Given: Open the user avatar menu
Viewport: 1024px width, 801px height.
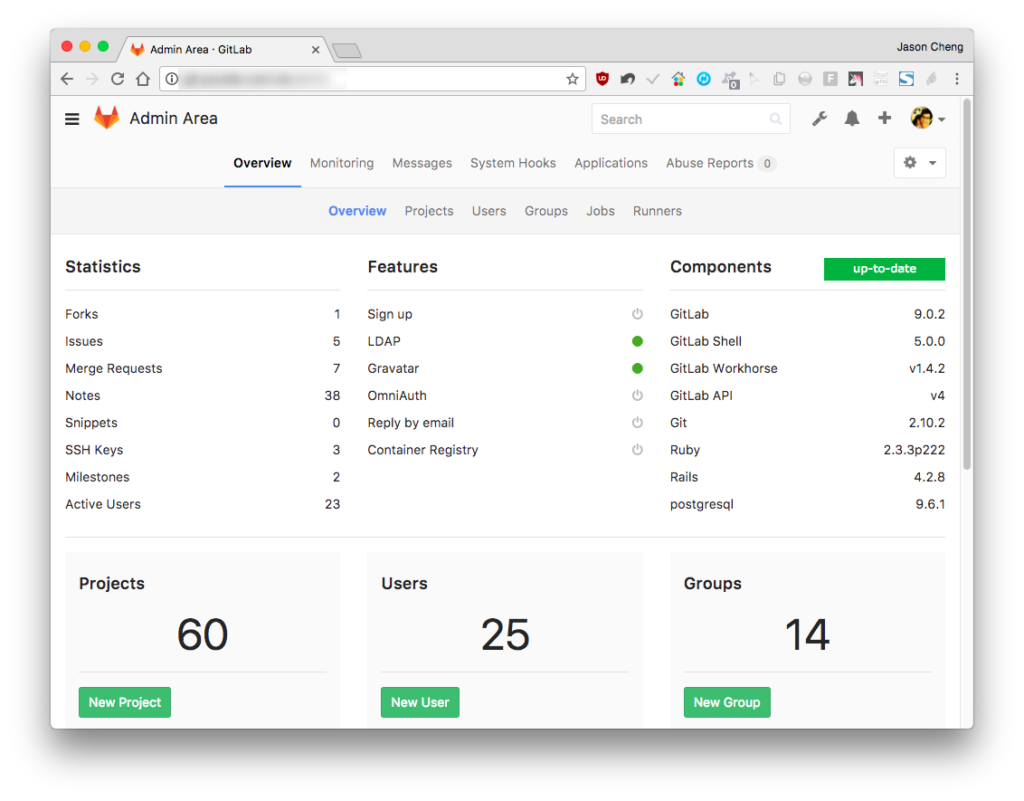Looking at the screenshot, I should point(927,118).
